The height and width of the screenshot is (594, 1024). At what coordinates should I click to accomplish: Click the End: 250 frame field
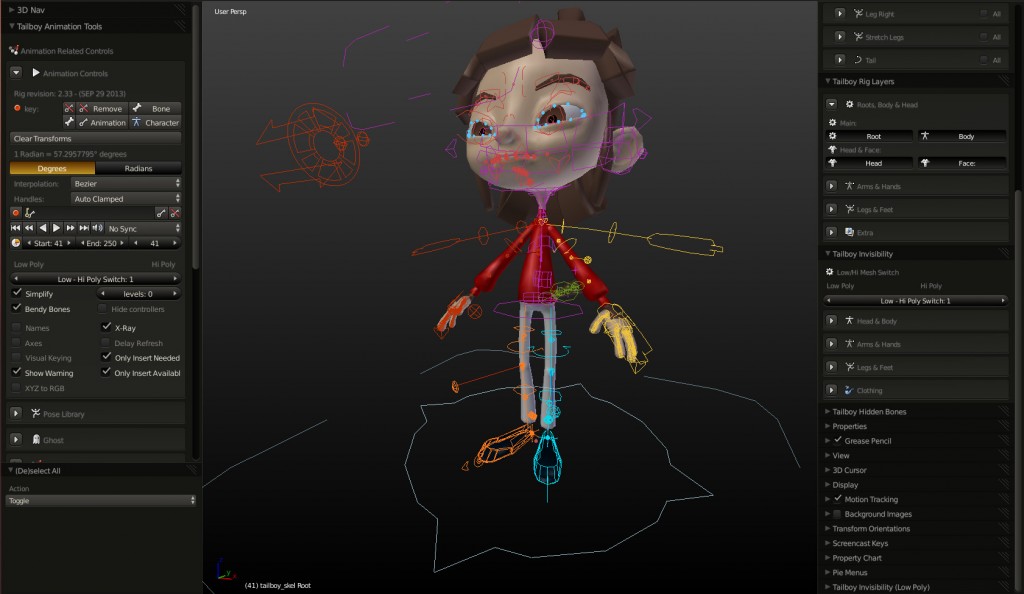100,244
